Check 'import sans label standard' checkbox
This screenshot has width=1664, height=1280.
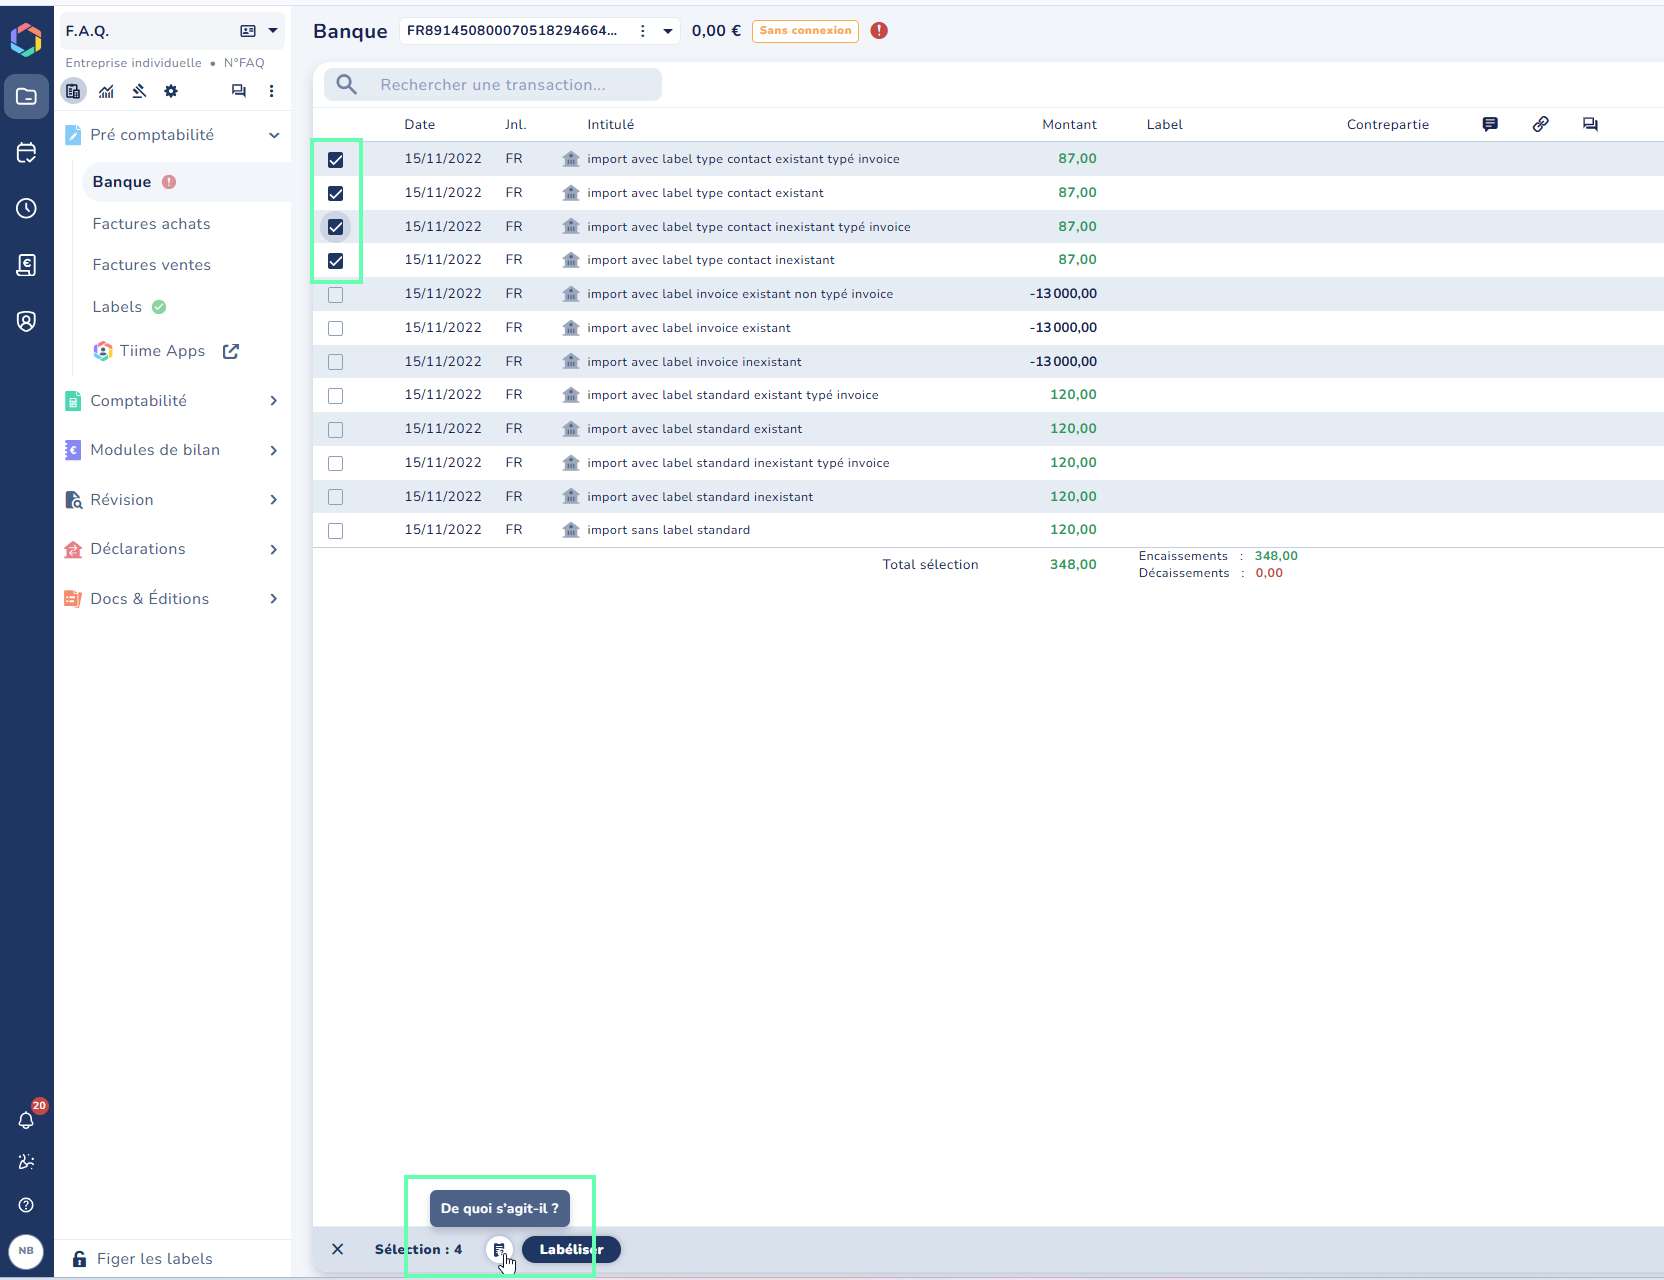(336, 531)
